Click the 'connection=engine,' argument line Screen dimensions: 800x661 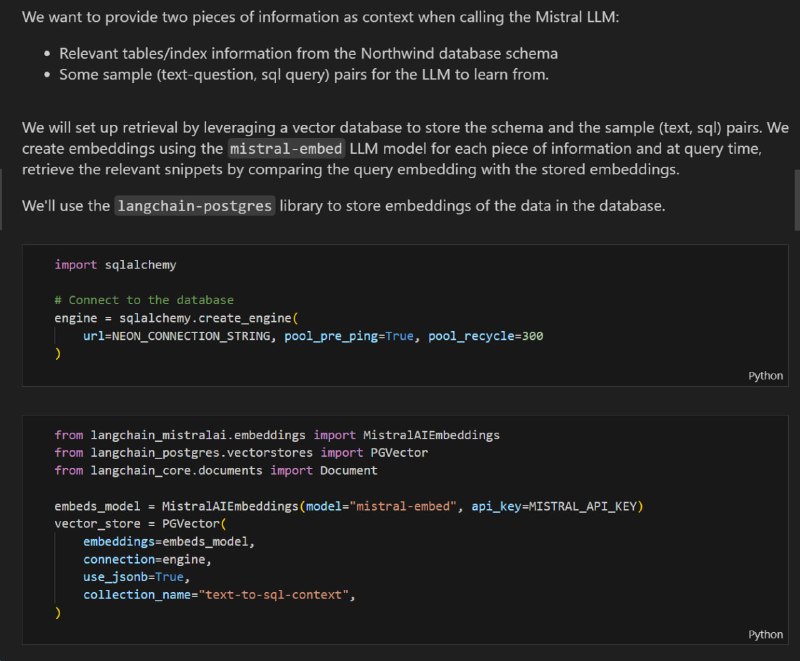tap(147, 560)
